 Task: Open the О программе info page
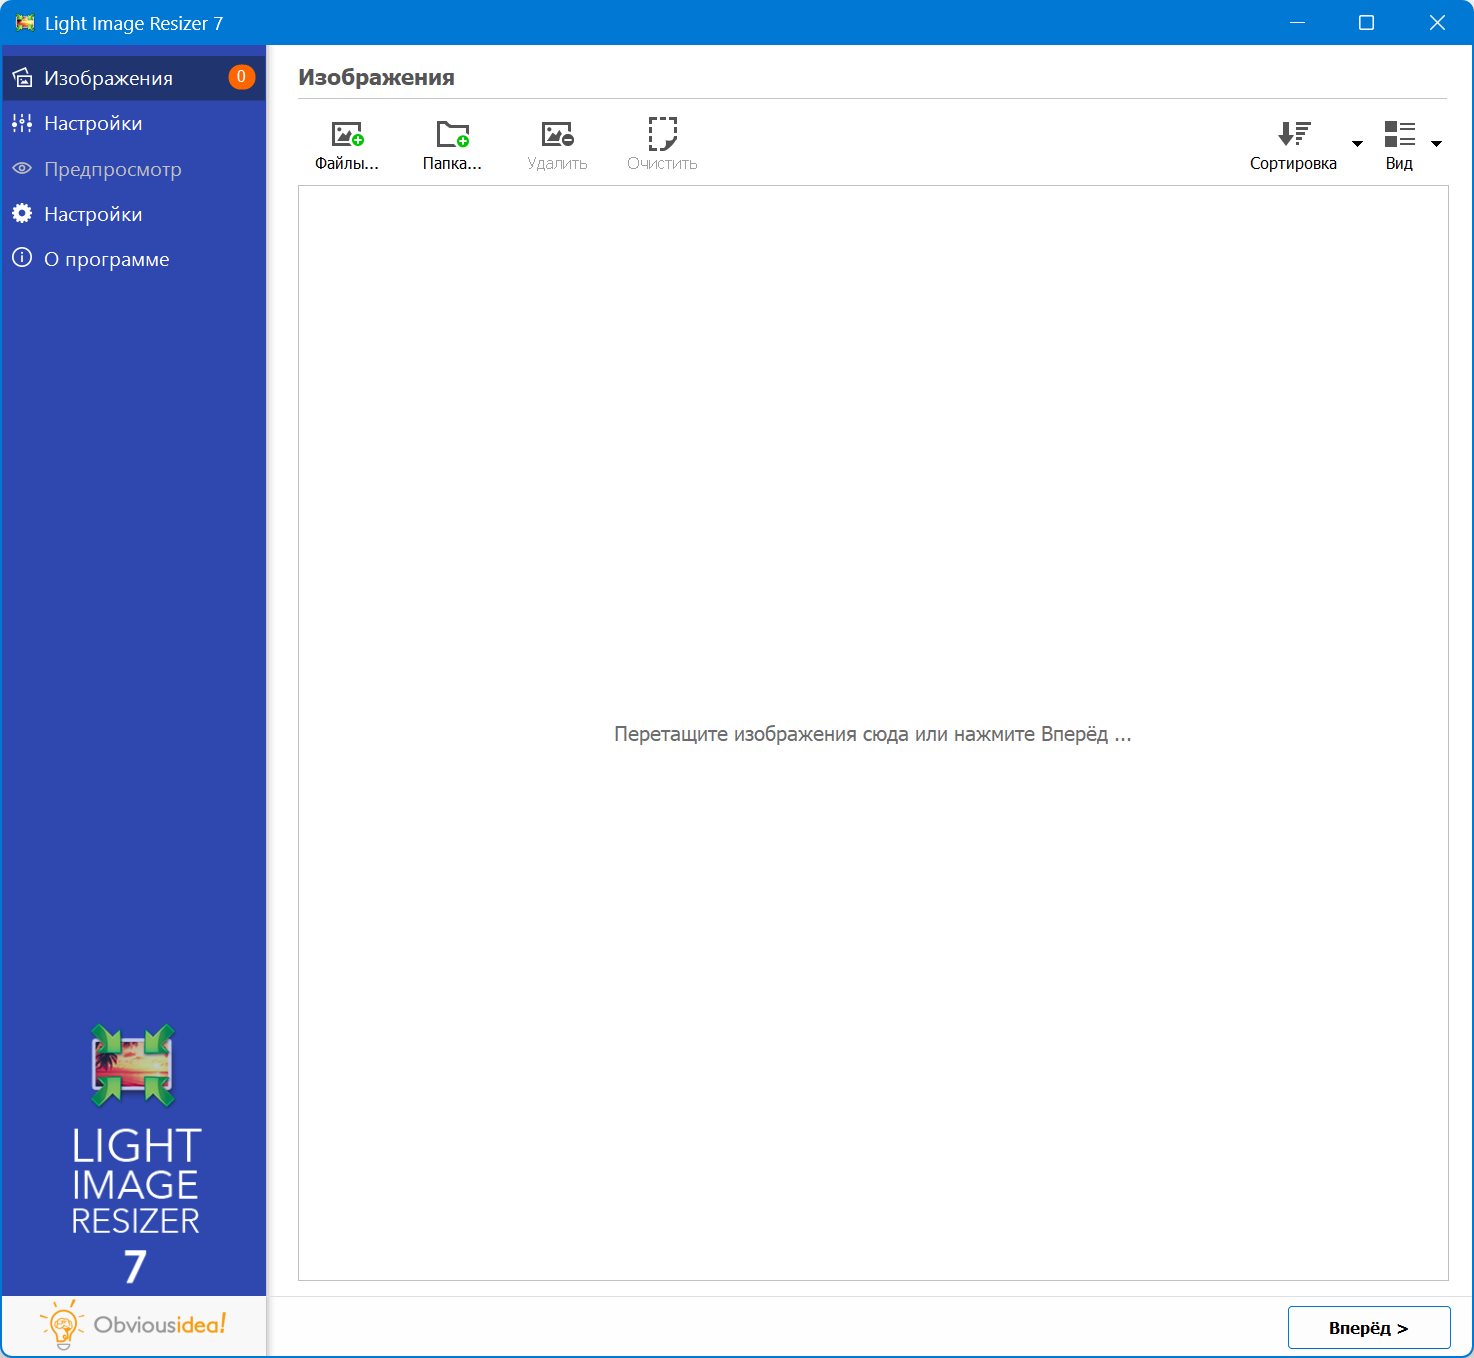click(x=106, y=259)
